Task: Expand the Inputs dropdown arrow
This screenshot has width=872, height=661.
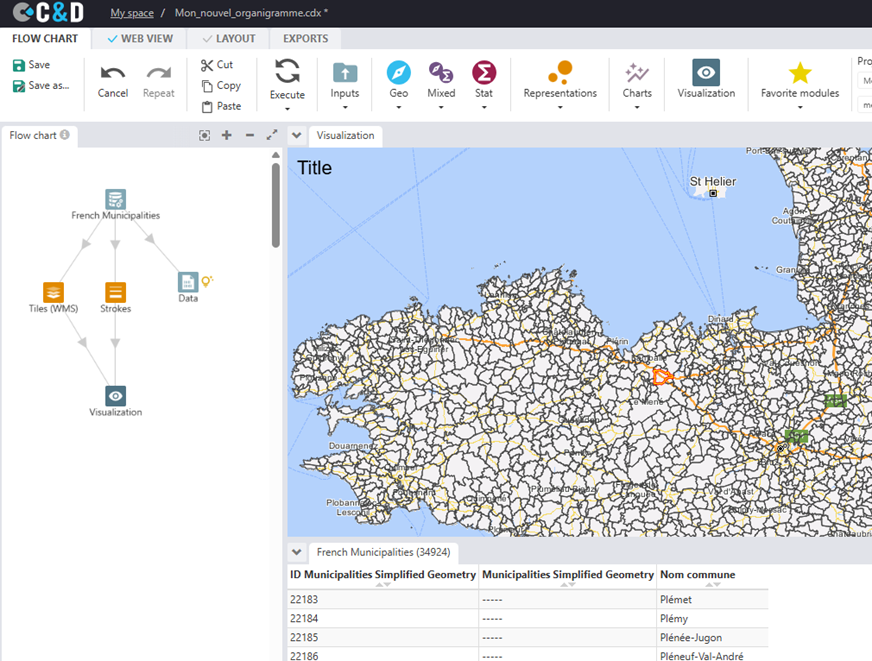Action: point(345,107)
